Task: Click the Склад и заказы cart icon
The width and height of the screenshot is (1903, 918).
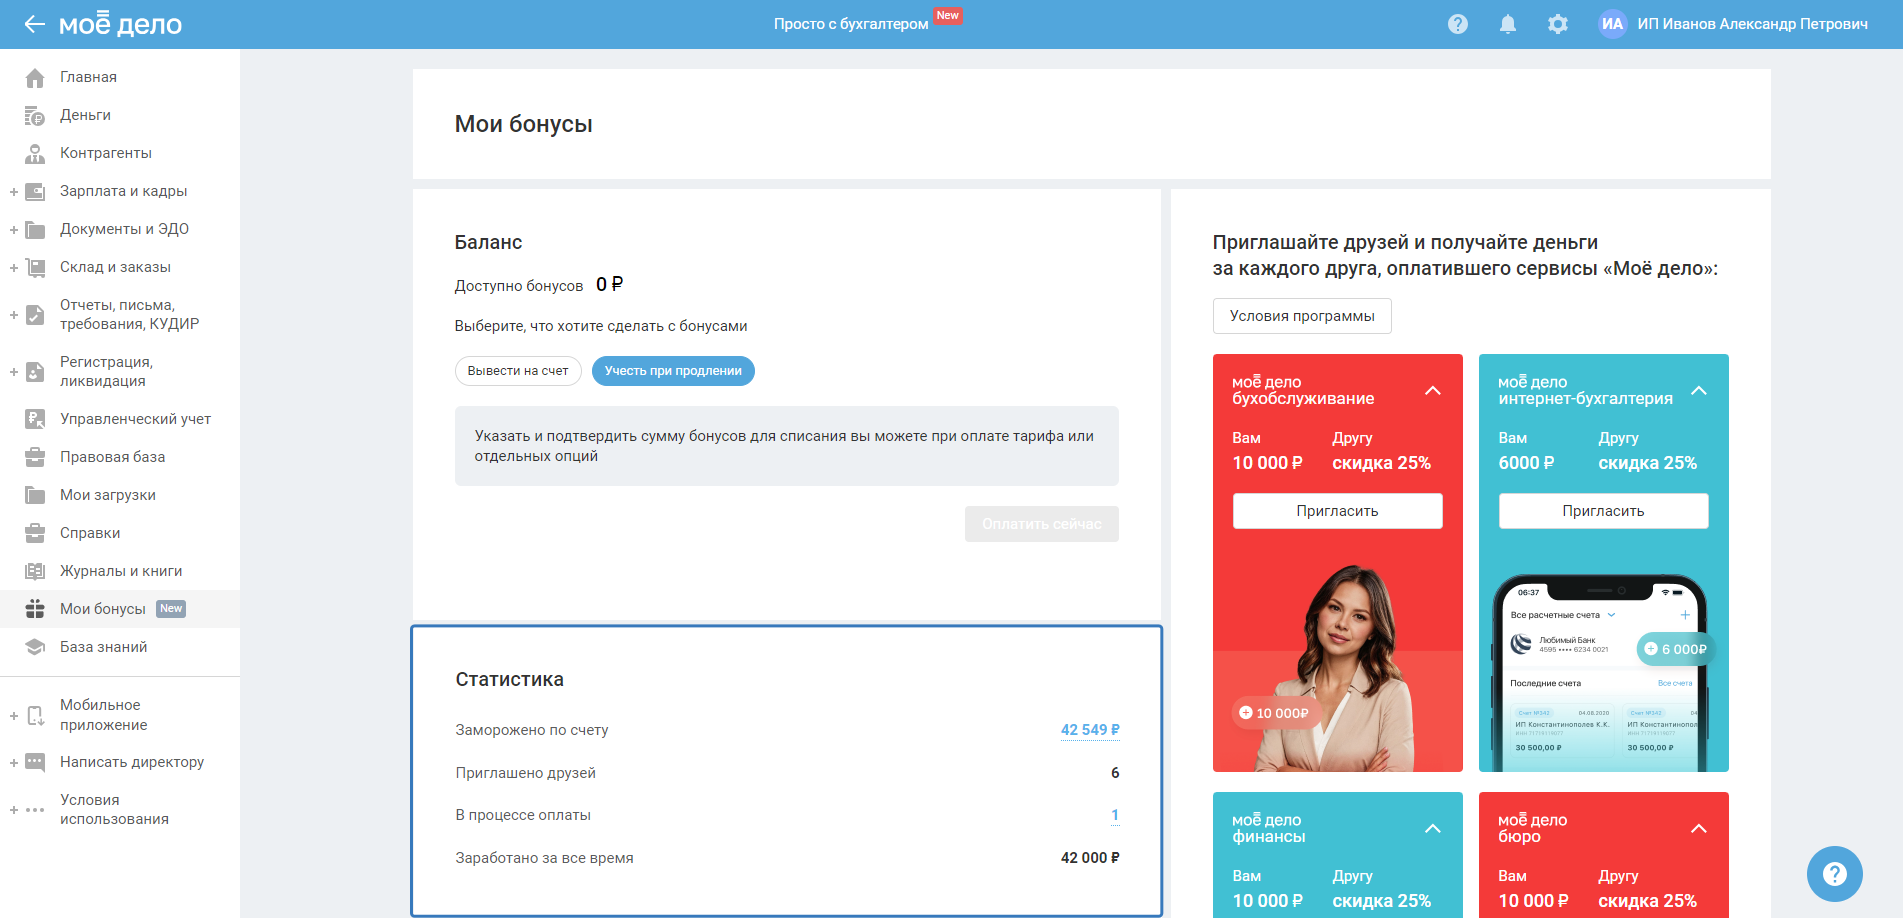Action: tap(35, 267)
